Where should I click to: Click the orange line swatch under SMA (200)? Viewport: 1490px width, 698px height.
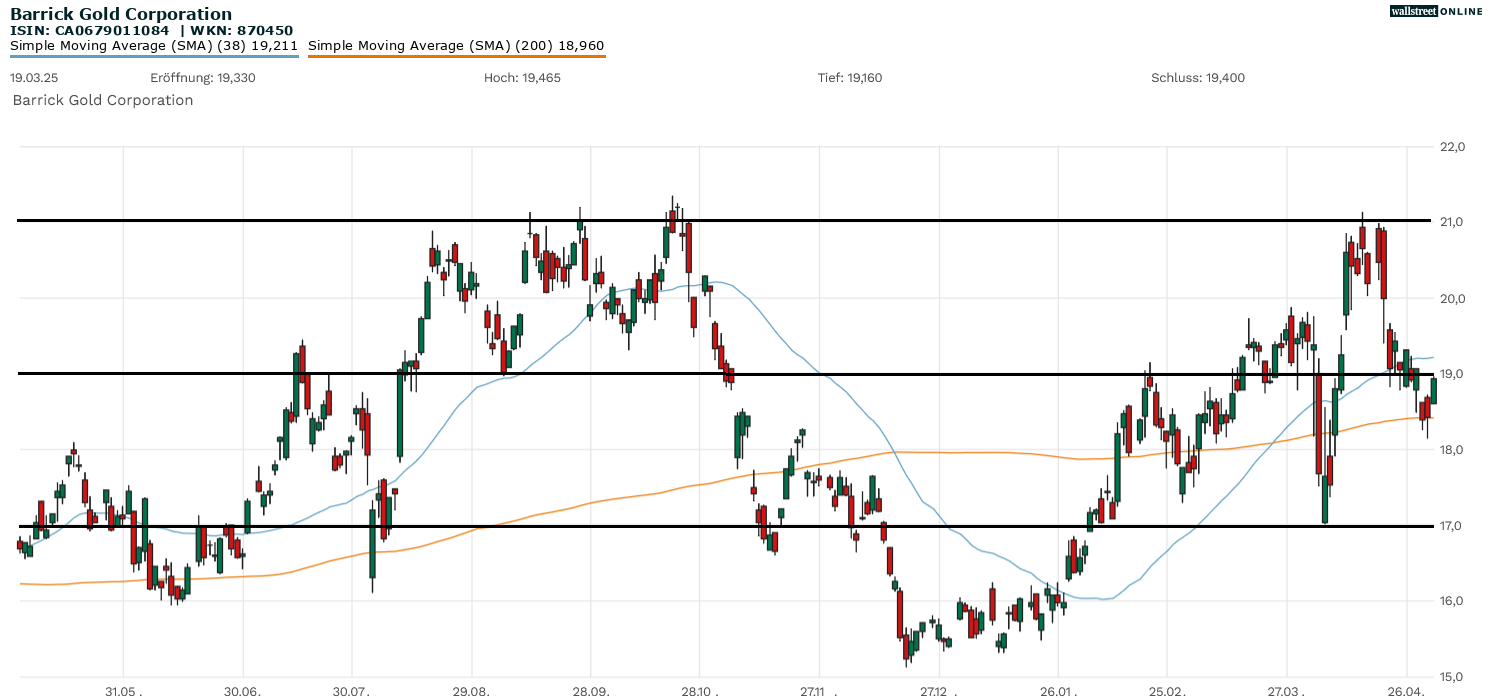(x=456, y=56)
